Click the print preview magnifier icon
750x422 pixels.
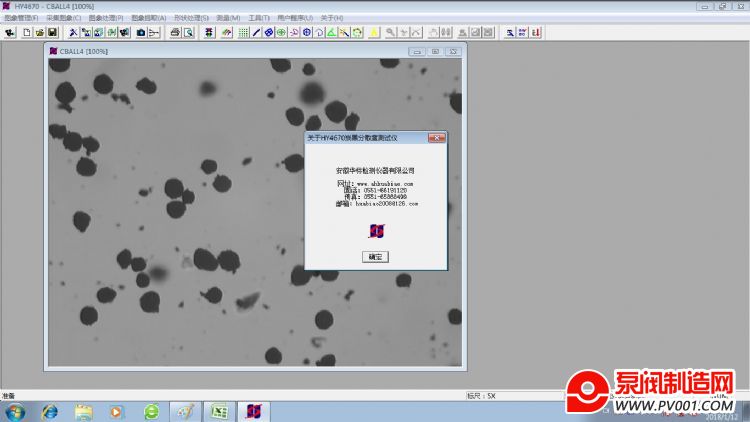(x=188, y=32)
